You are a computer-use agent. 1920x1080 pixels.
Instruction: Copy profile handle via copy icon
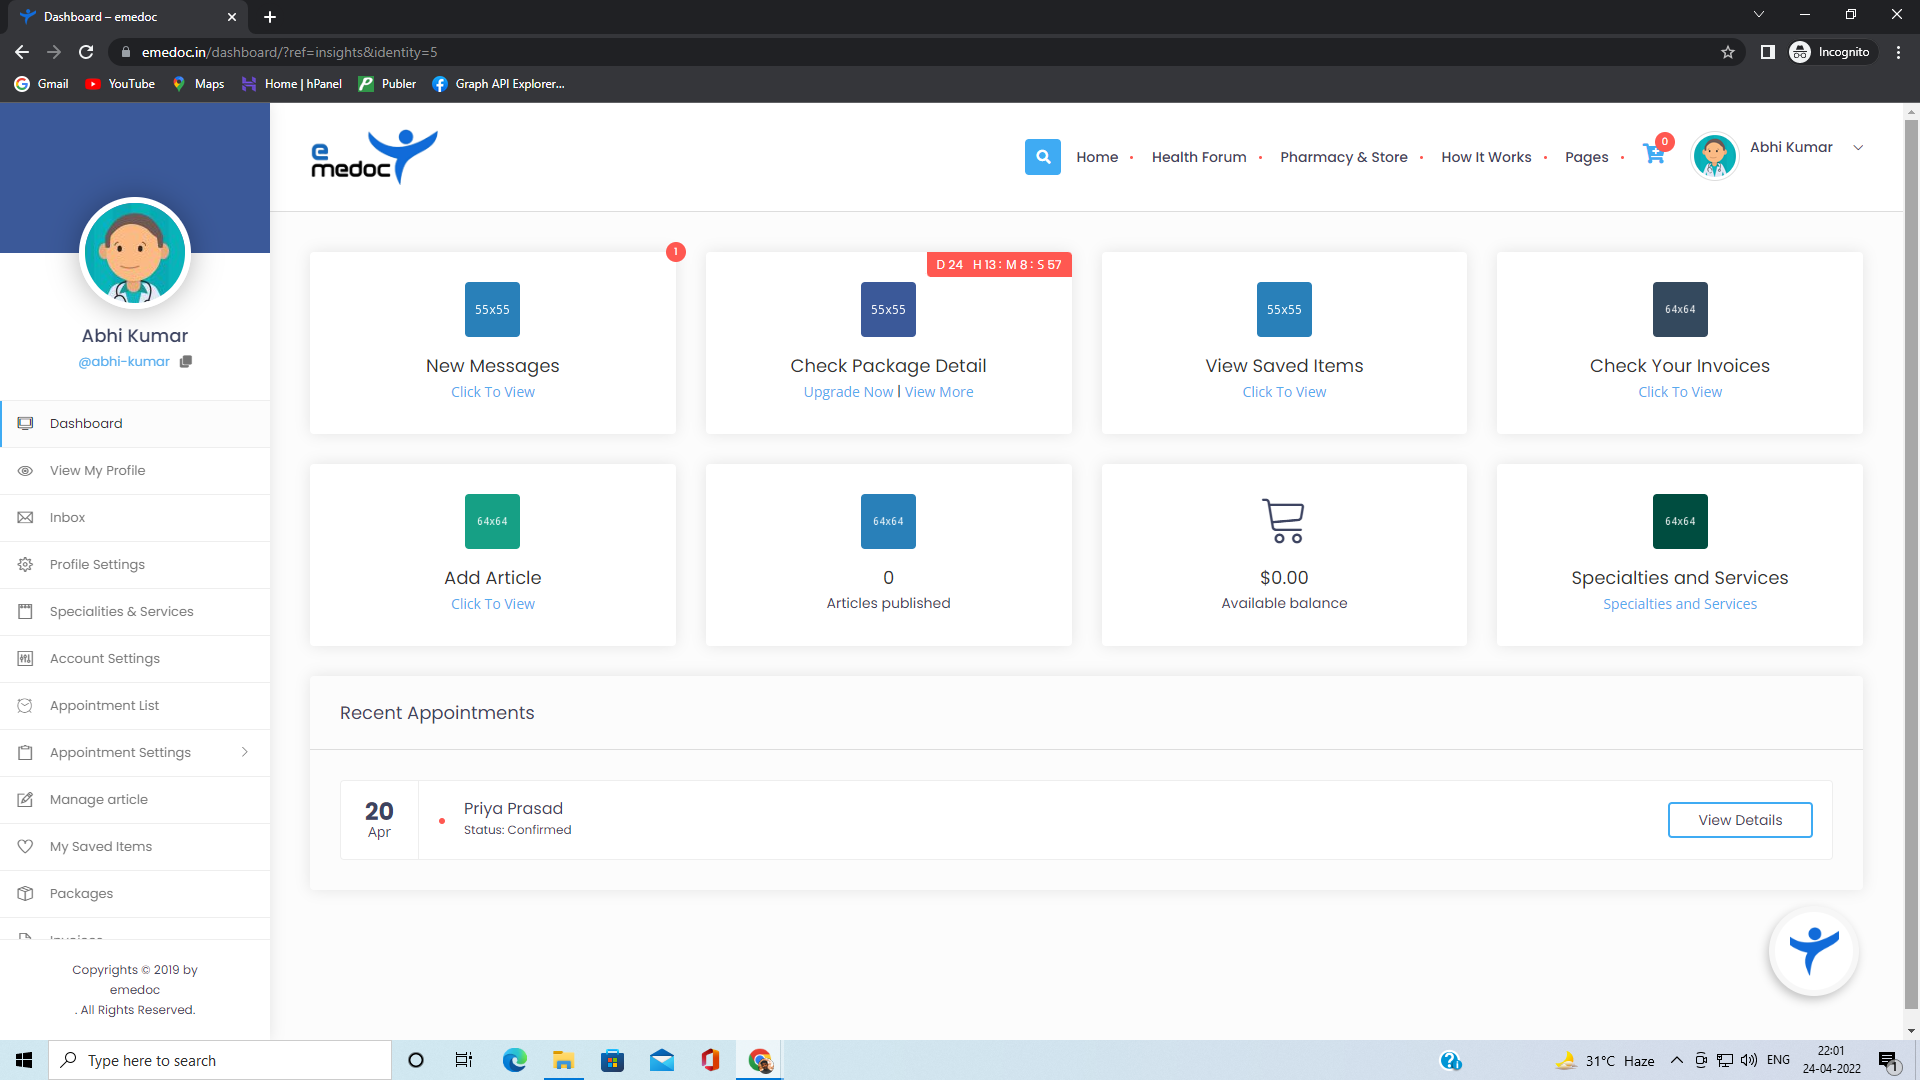(x=185, y=362)
